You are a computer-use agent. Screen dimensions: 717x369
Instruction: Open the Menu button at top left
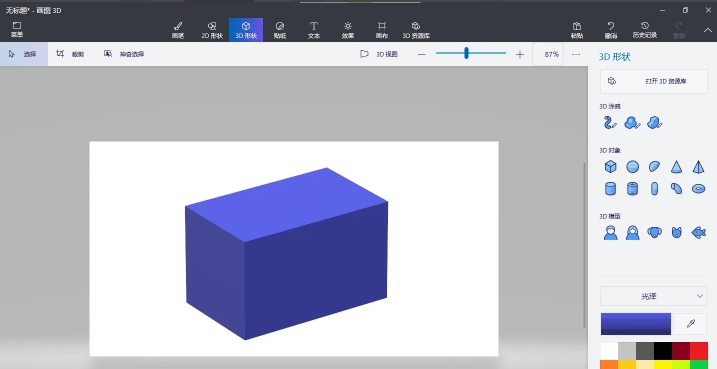click(x=17, y=30)
